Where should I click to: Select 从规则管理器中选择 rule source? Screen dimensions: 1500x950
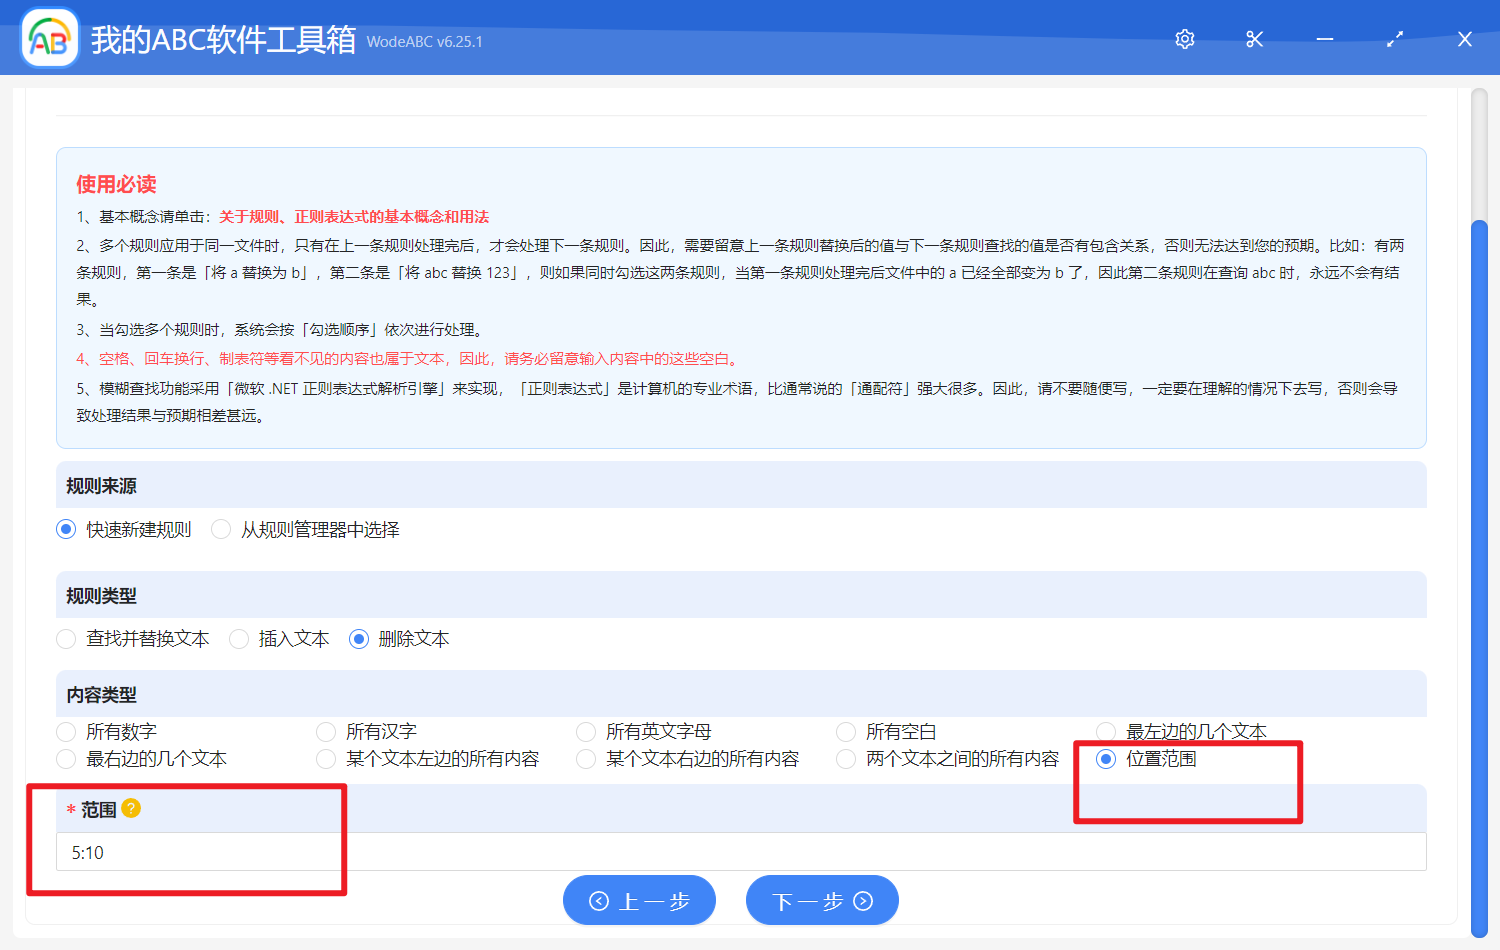220,529
